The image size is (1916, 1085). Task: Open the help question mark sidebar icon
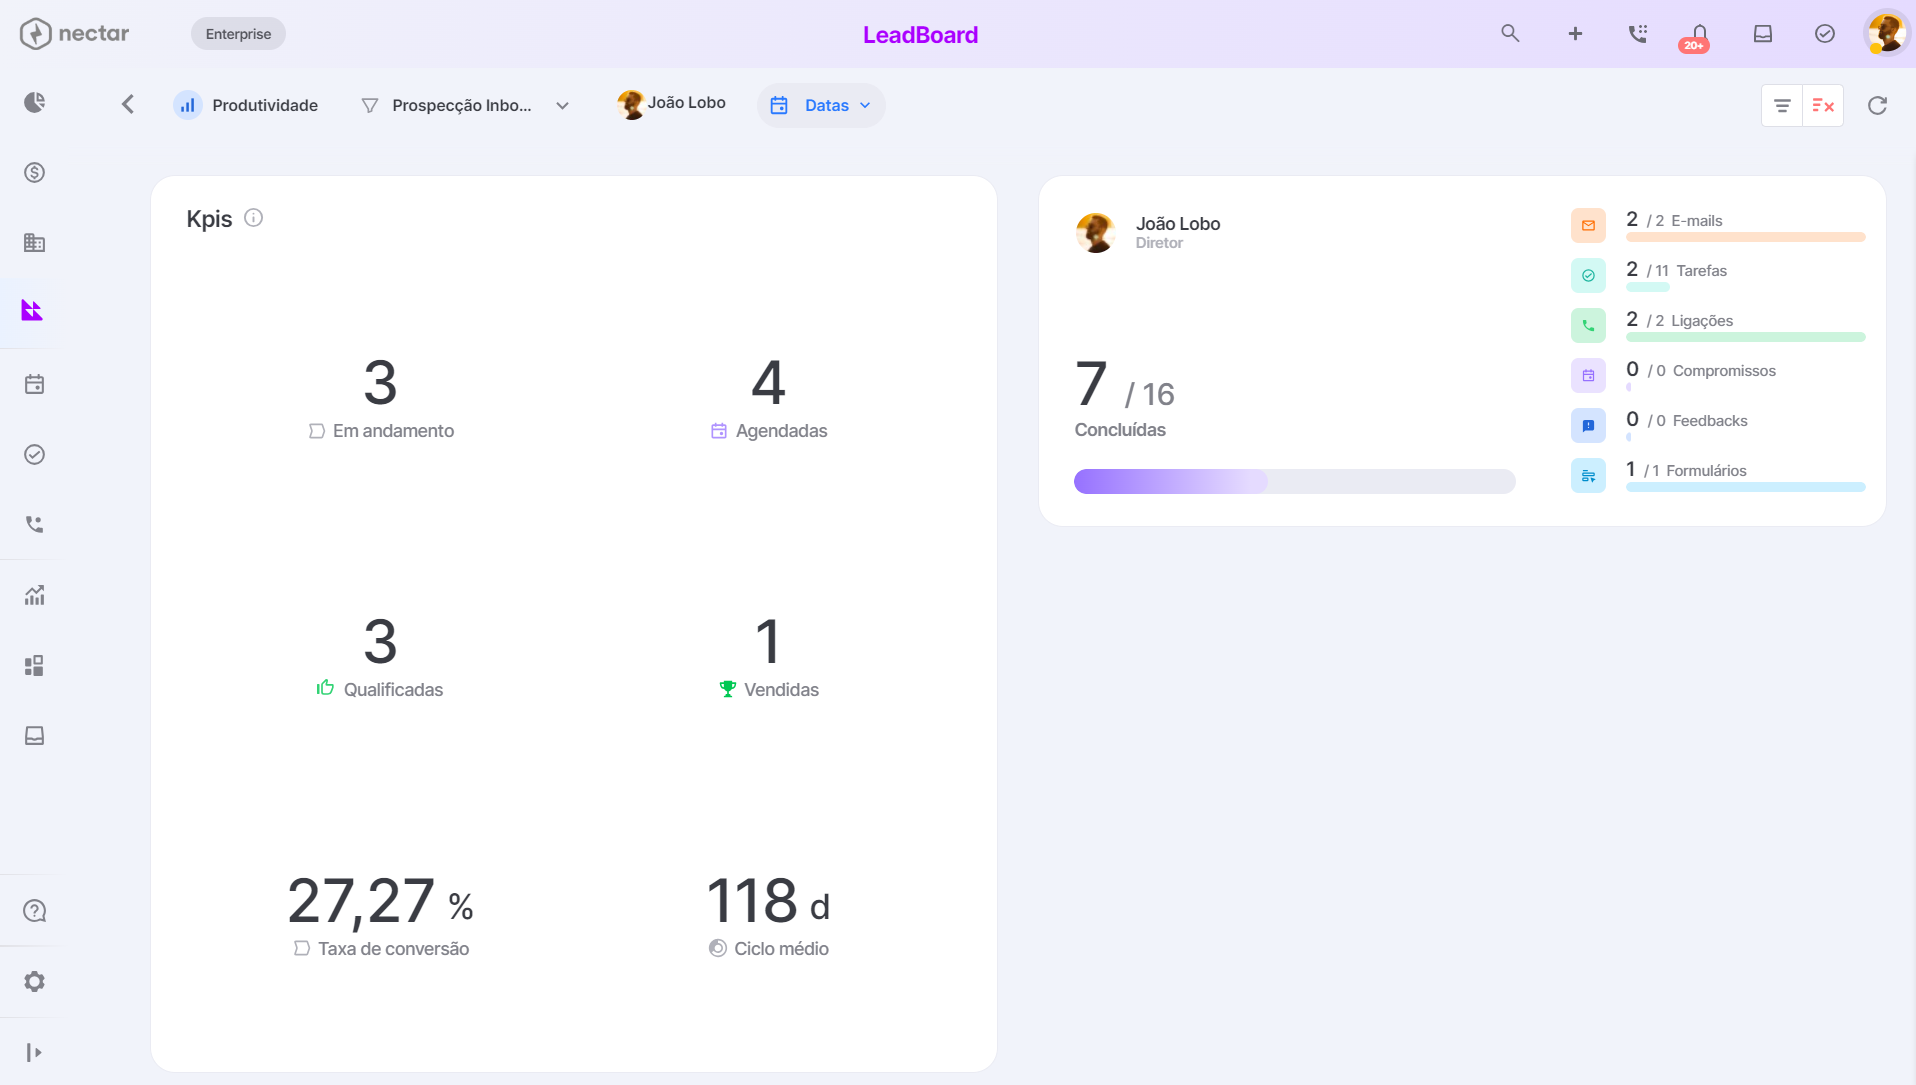35,911
